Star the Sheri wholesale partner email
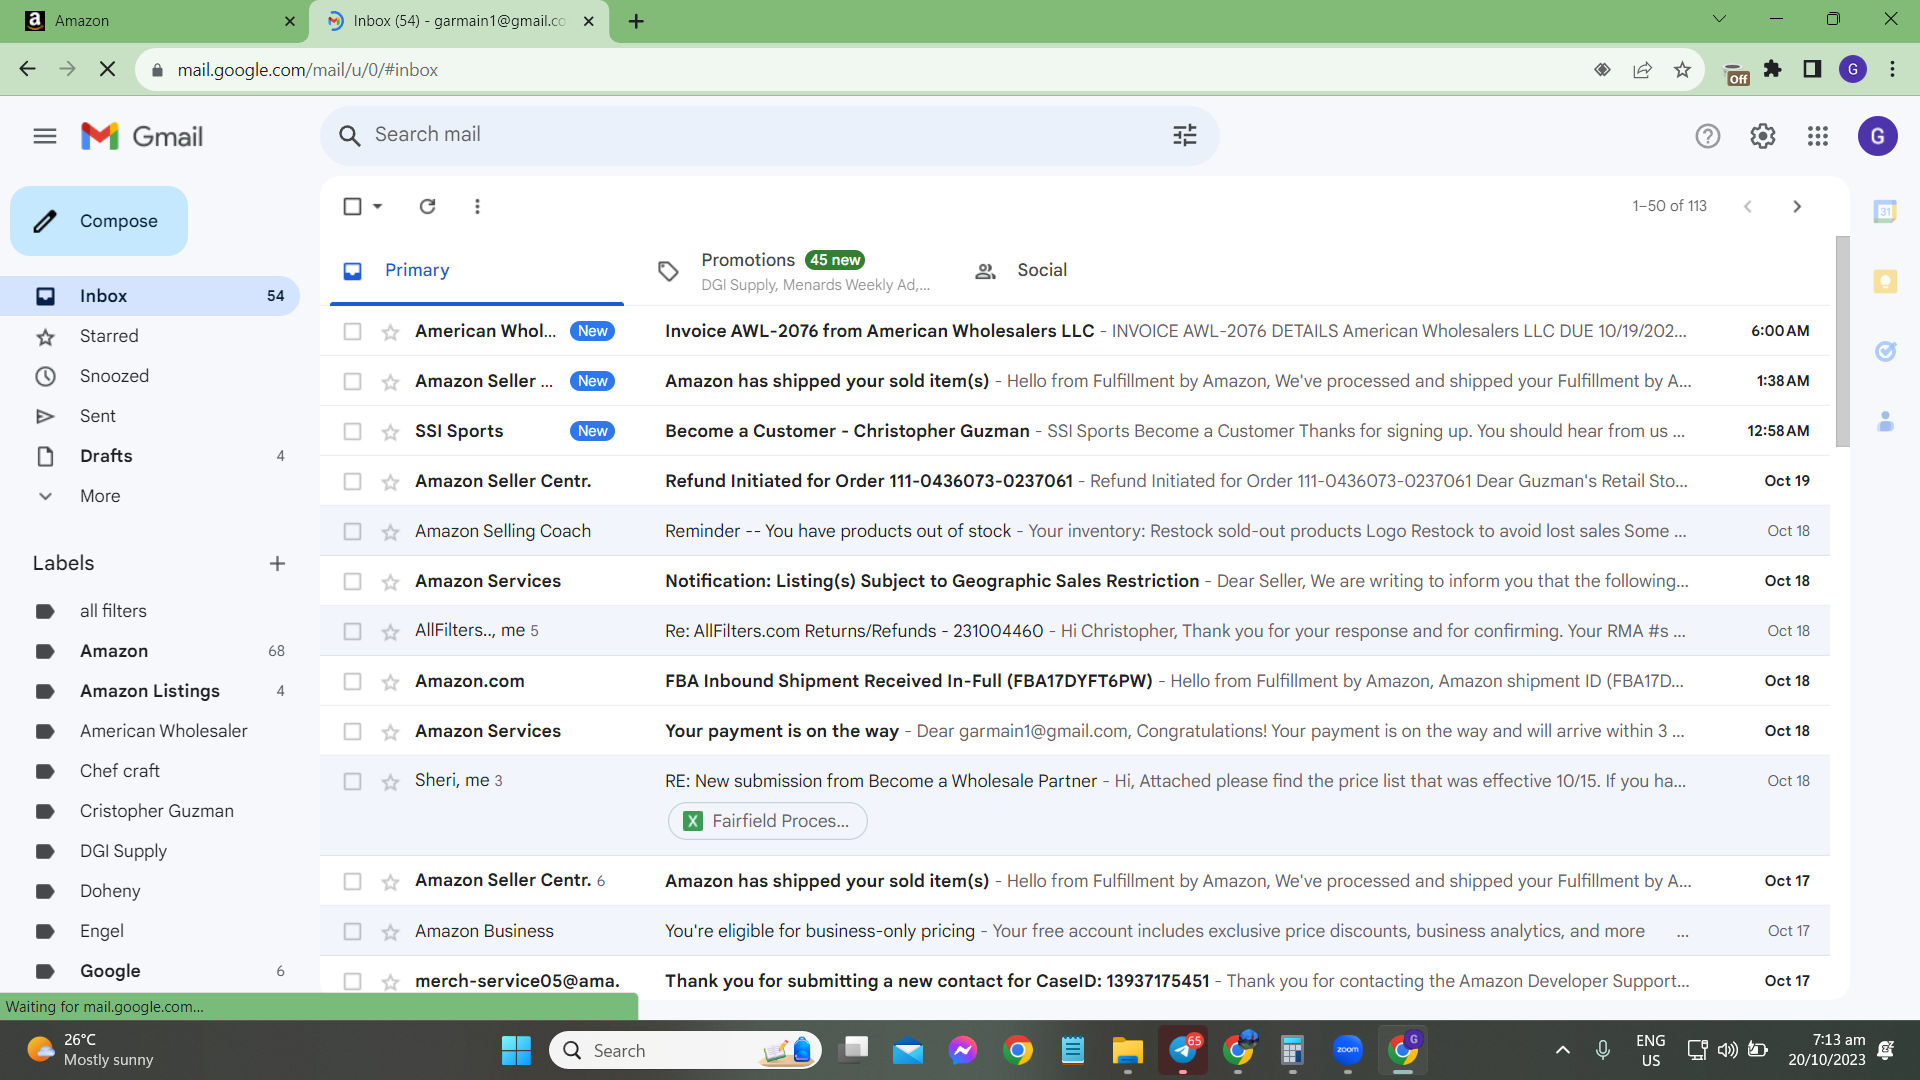Image resolution: width=1920 pixels, height=1080 pixels. tap(390, 782)
